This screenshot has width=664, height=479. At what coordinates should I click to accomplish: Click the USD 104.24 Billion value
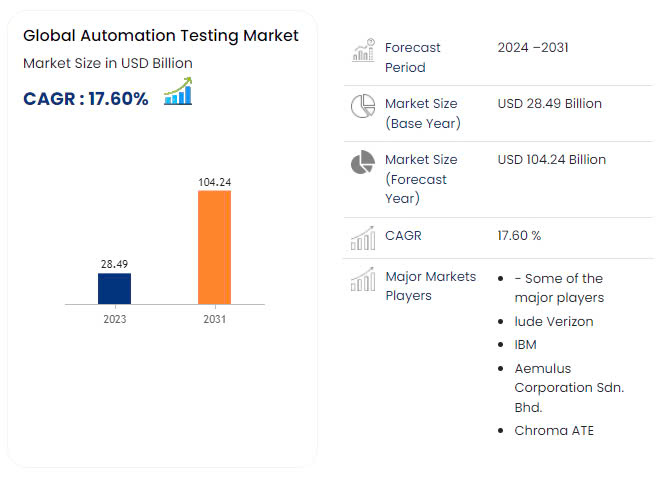[551, 160]
